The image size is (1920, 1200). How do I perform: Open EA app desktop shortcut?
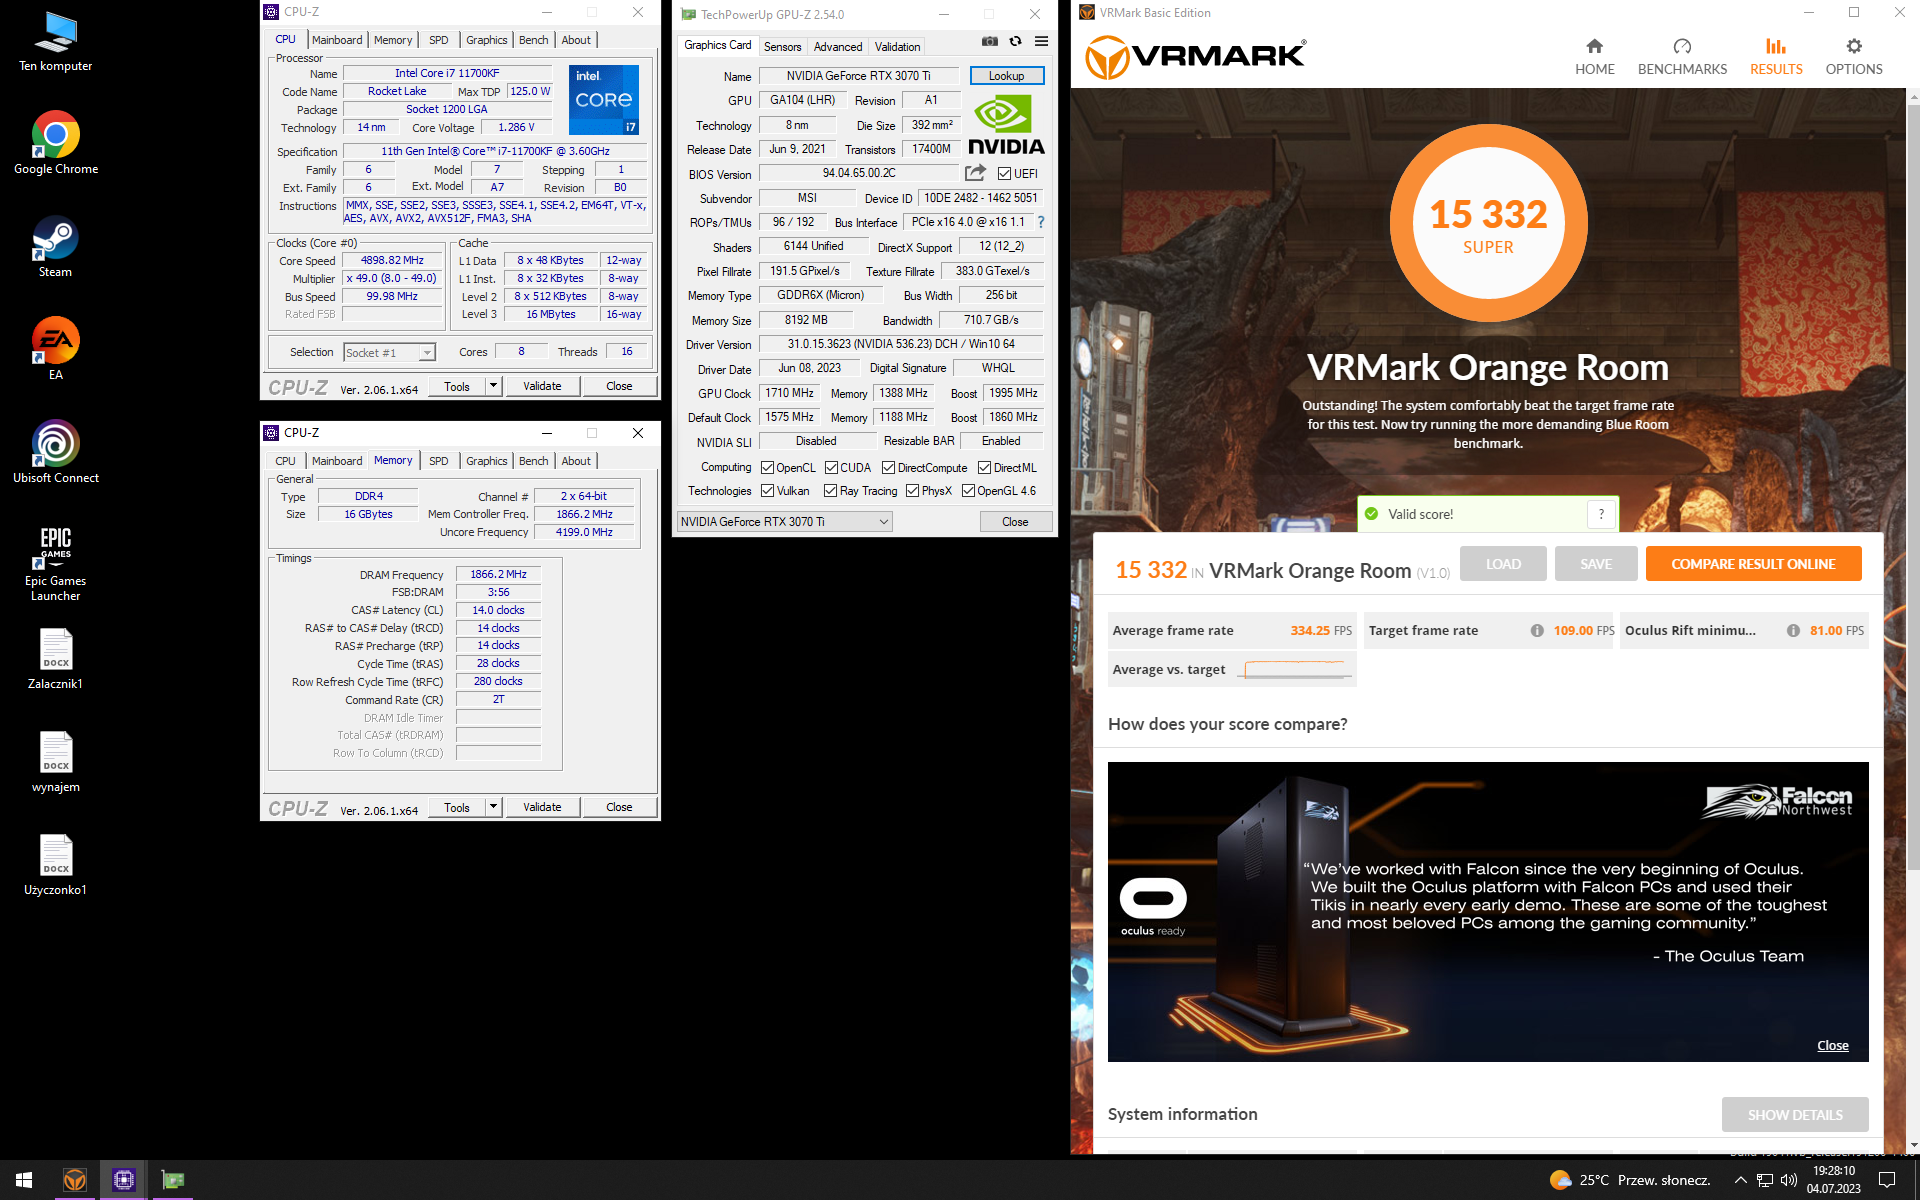pos(55,349)
